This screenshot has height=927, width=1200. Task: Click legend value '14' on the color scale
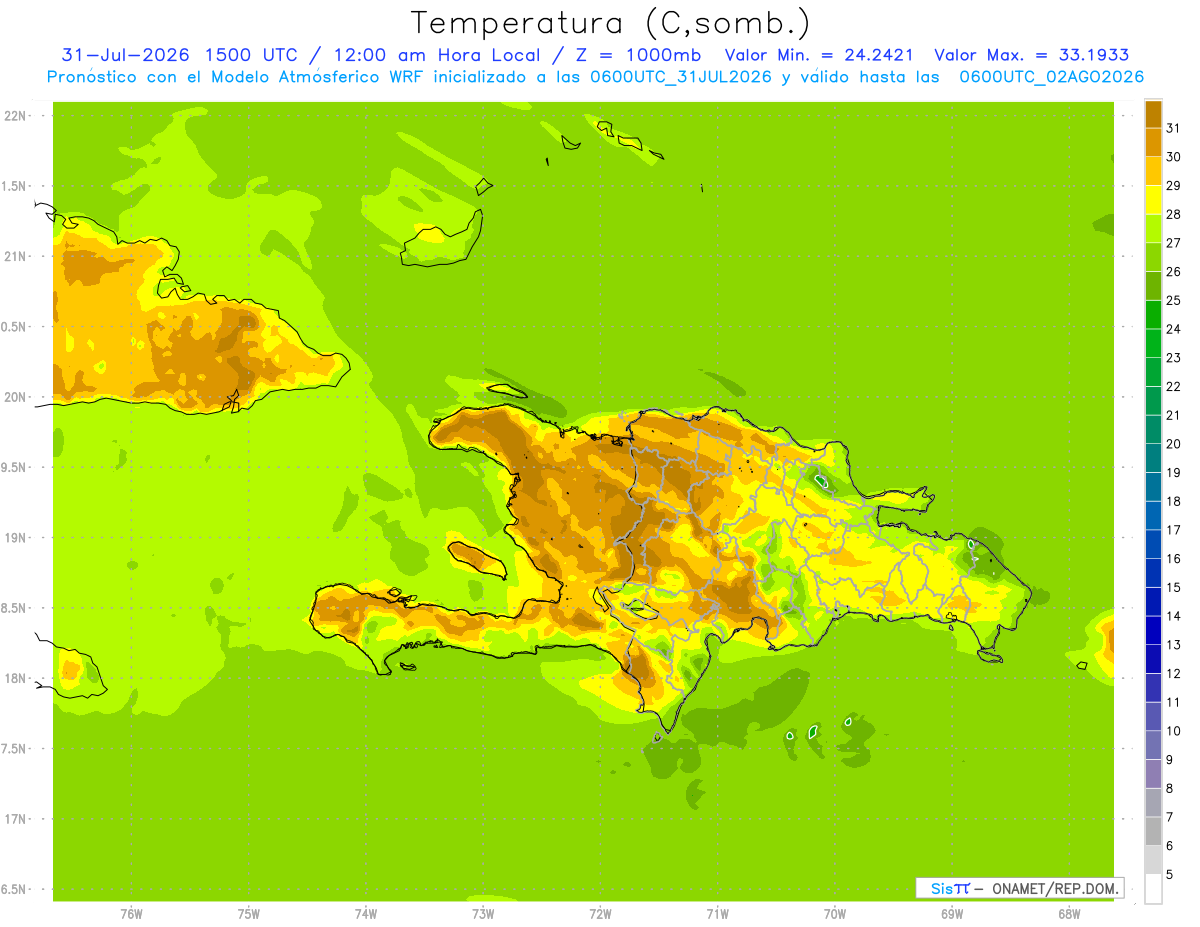coord(1173,616)
